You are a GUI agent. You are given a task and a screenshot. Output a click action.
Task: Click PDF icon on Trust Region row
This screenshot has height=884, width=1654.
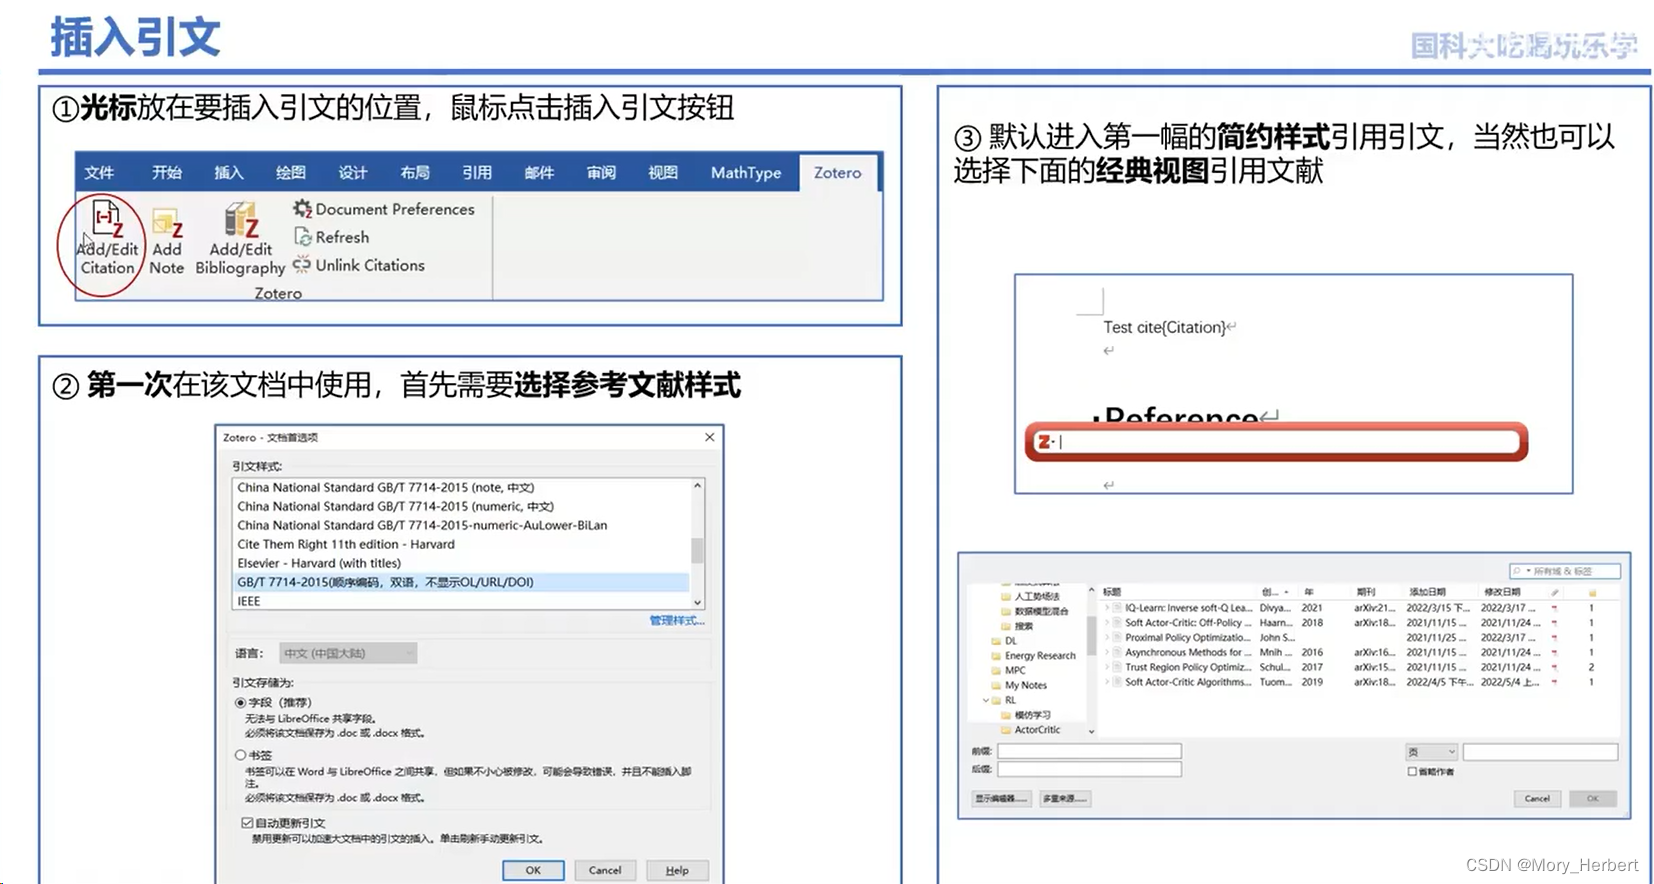[x=1554, y=667]
